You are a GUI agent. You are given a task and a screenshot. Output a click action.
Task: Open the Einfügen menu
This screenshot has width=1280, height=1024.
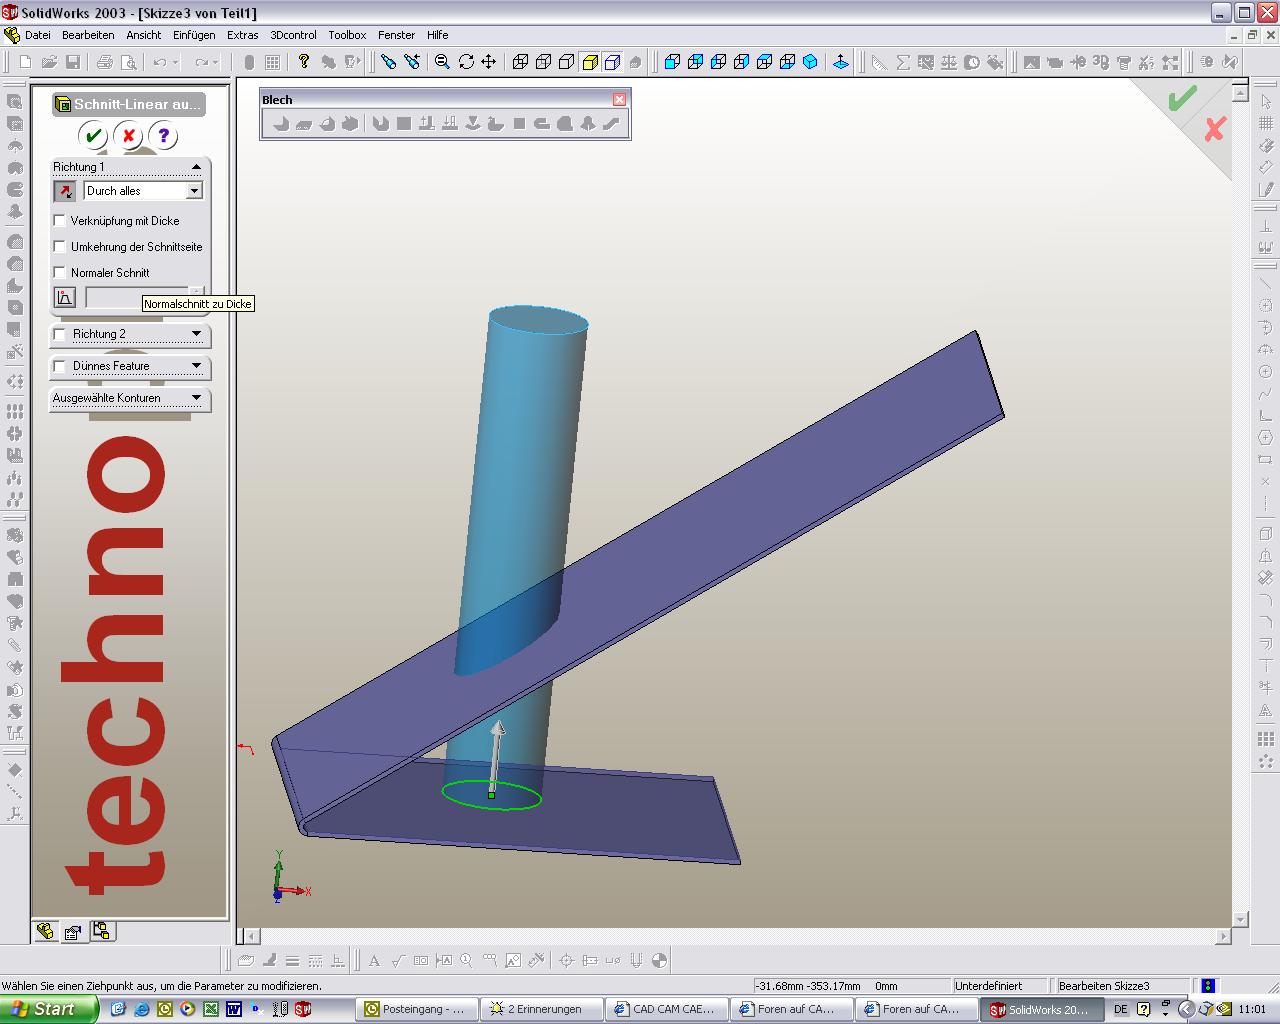[x=193, y=35]
